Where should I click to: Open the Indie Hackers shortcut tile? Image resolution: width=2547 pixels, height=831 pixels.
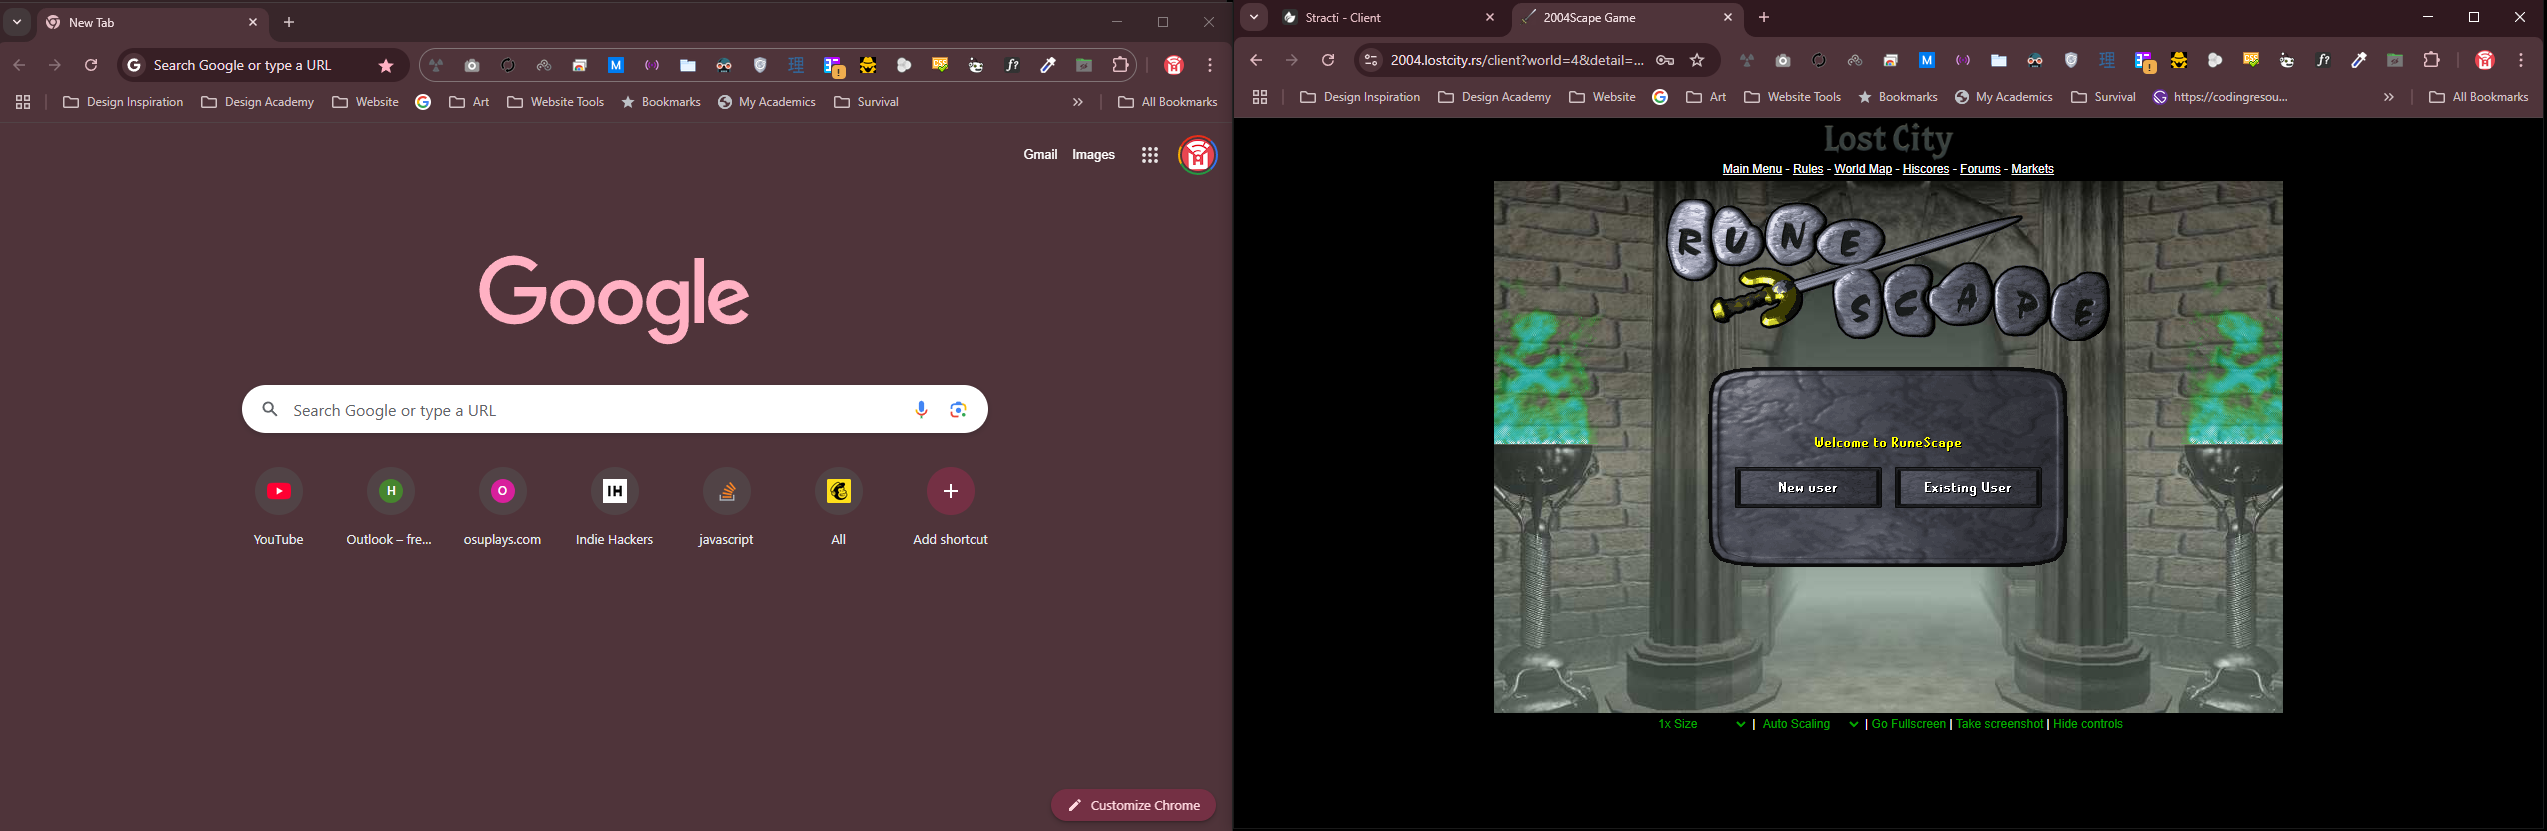(x=614, y=491)
